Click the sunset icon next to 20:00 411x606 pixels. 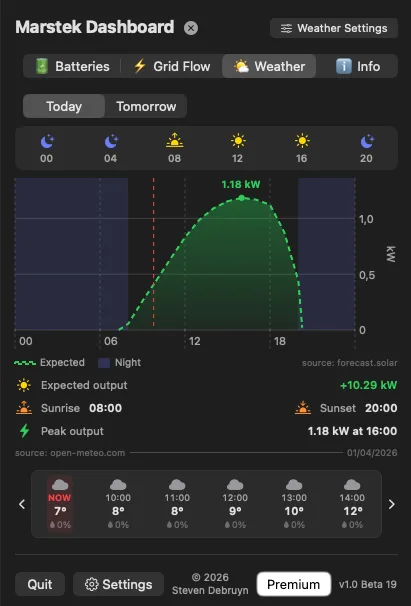click(x=303, y=408)
